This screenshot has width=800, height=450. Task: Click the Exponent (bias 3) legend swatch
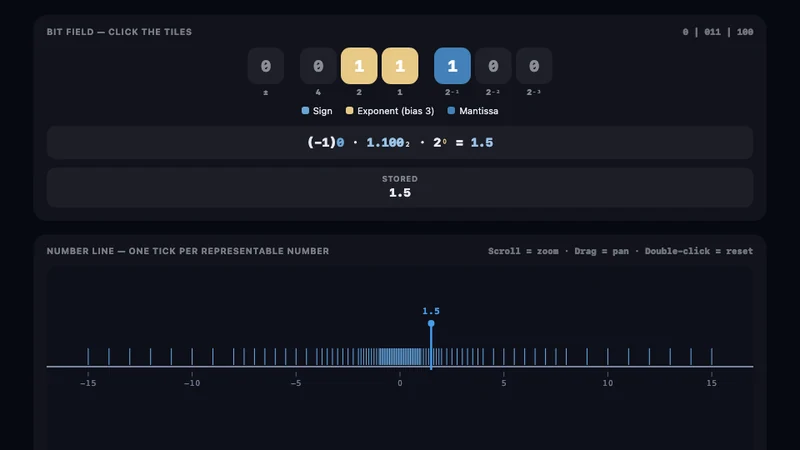click(349, 111)
